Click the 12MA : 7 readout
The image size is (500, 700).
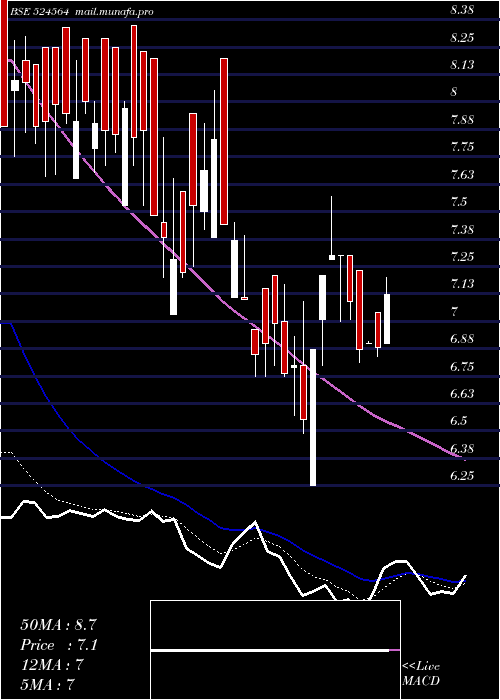pyautogui.click(x=52, y=665)
